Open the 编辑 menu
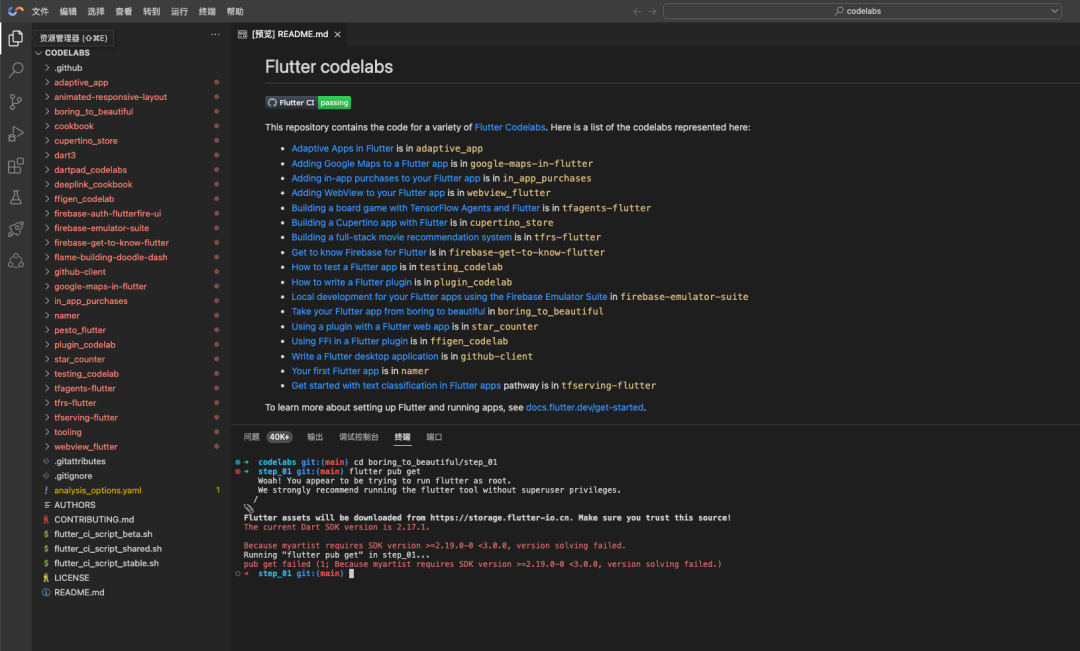The height and width of the screenshot is (651, 1080). point(68,12)
